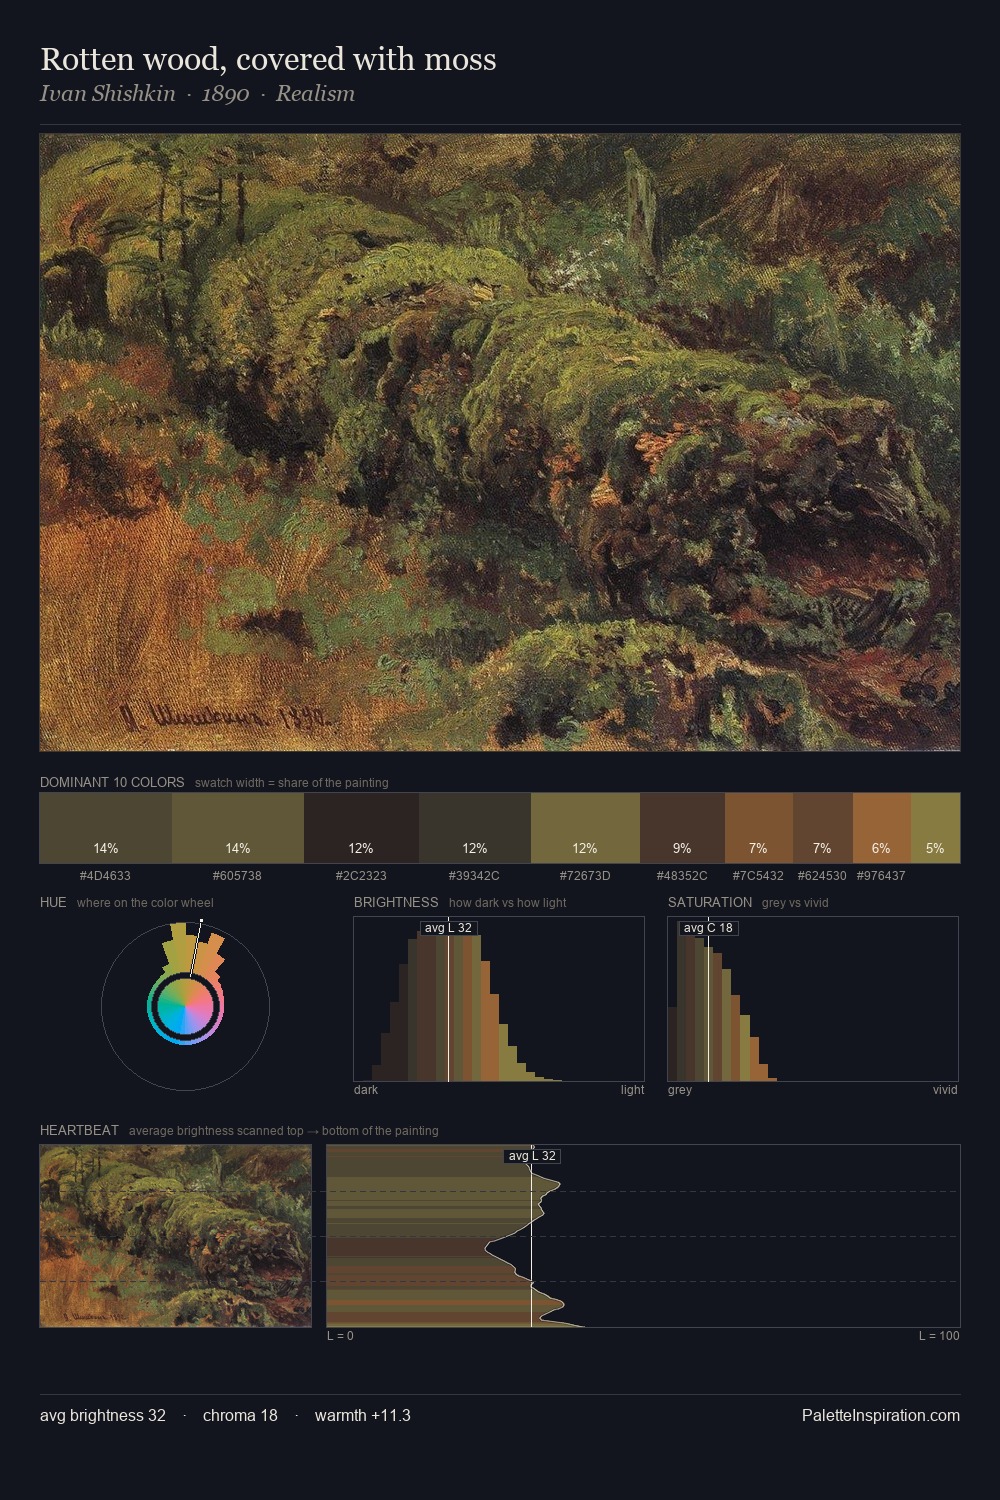The width and height of the screenshot is (1000, 1500).
Task: Click the Realism style label
Action: pos(315,94)
